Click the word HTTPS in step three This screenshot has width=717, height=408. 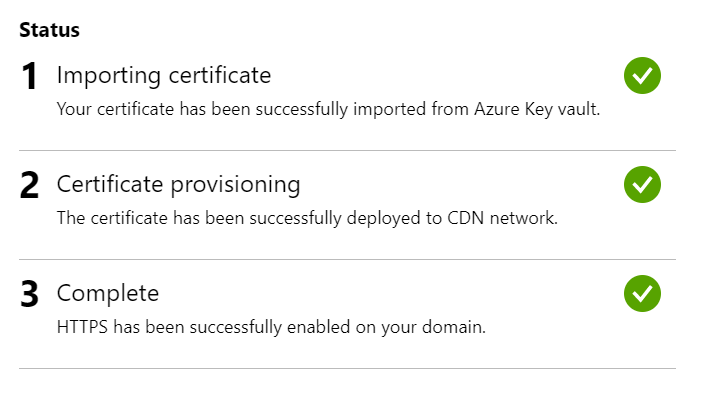coord(82,327)
